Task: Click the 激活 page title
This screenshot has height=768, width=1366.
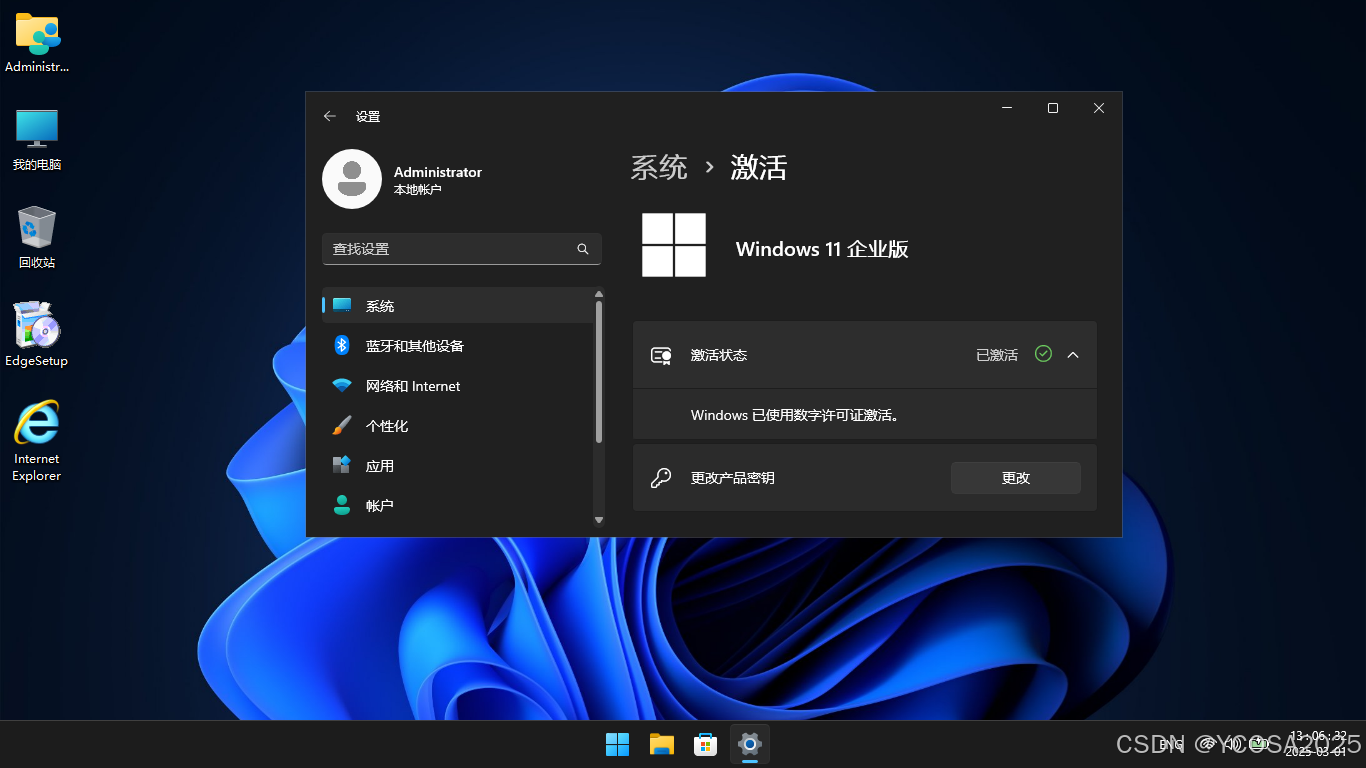Action: click(x=759, y=167)
